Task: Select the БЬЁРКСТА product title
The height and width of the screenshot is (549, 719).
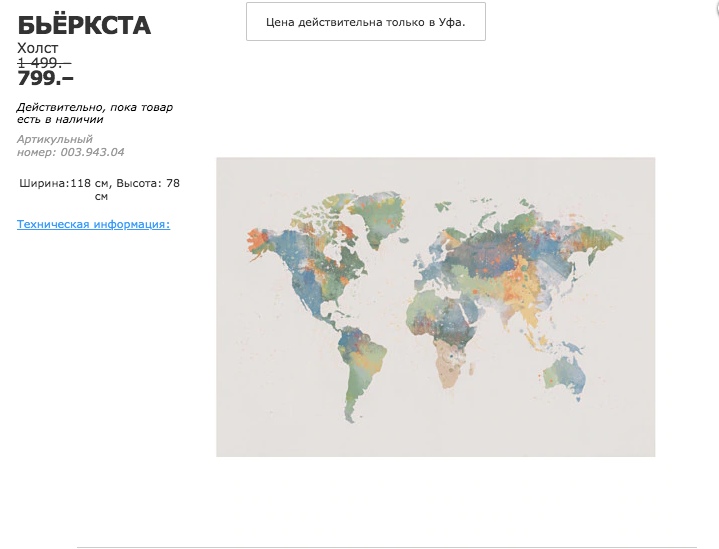Action: 84,25
